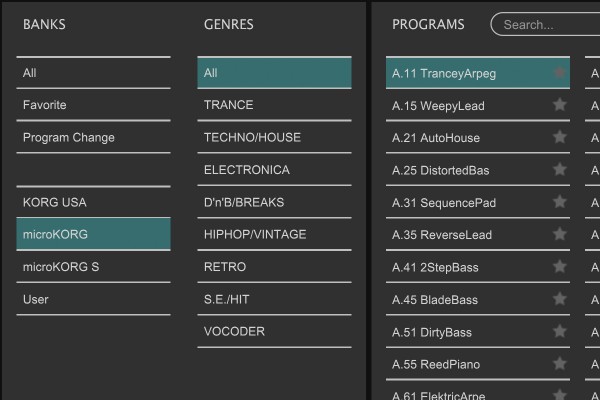600x400 pixels.
Task: Show Favorite programs in Banks list
Action: [x=93, y=105]
